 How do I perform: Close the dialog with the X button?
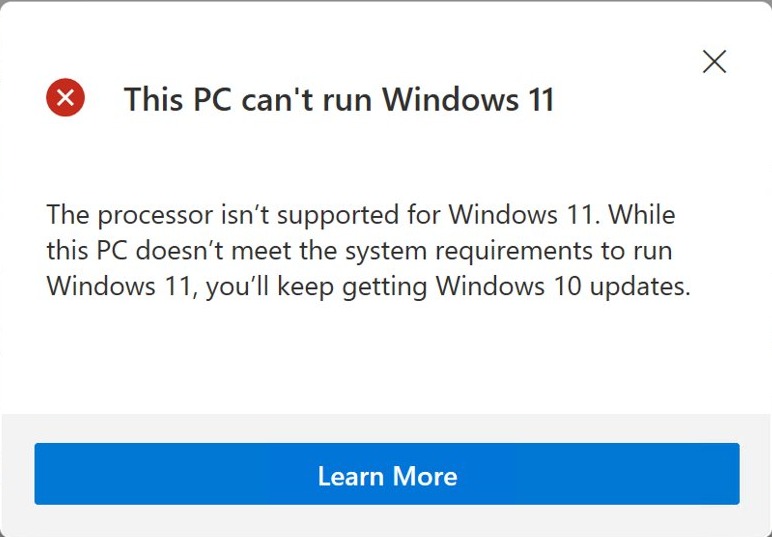[714, 62]
